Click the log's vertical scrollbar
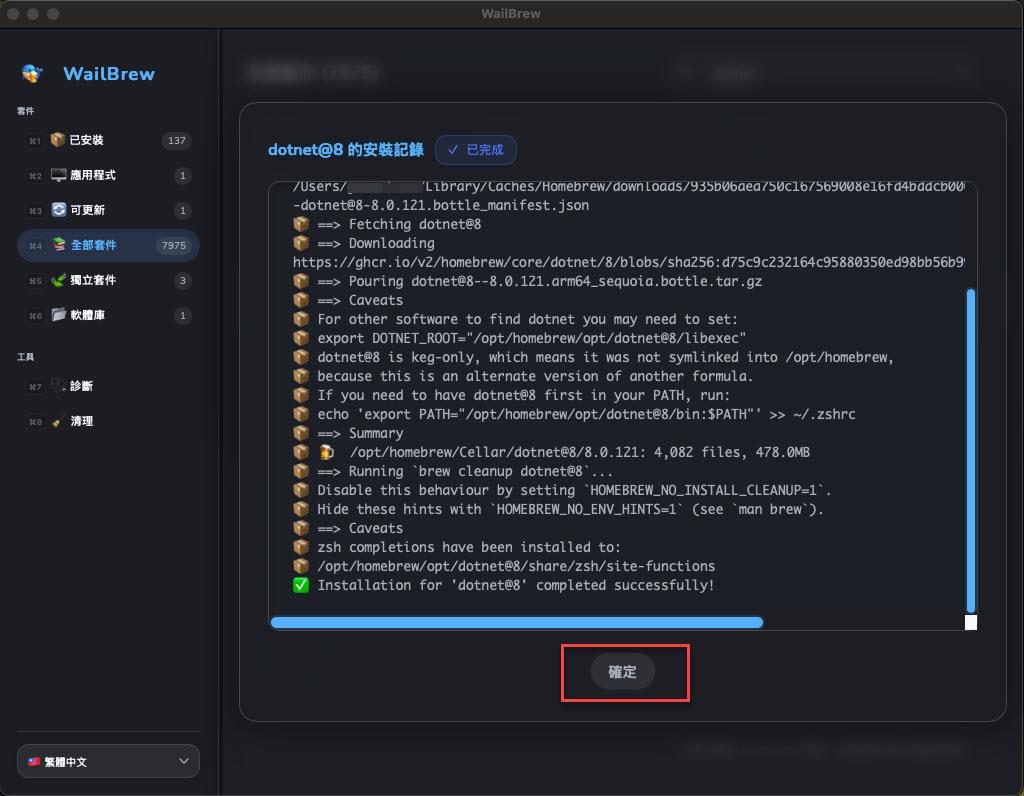The image size is (1024, 796). [970, 450]
